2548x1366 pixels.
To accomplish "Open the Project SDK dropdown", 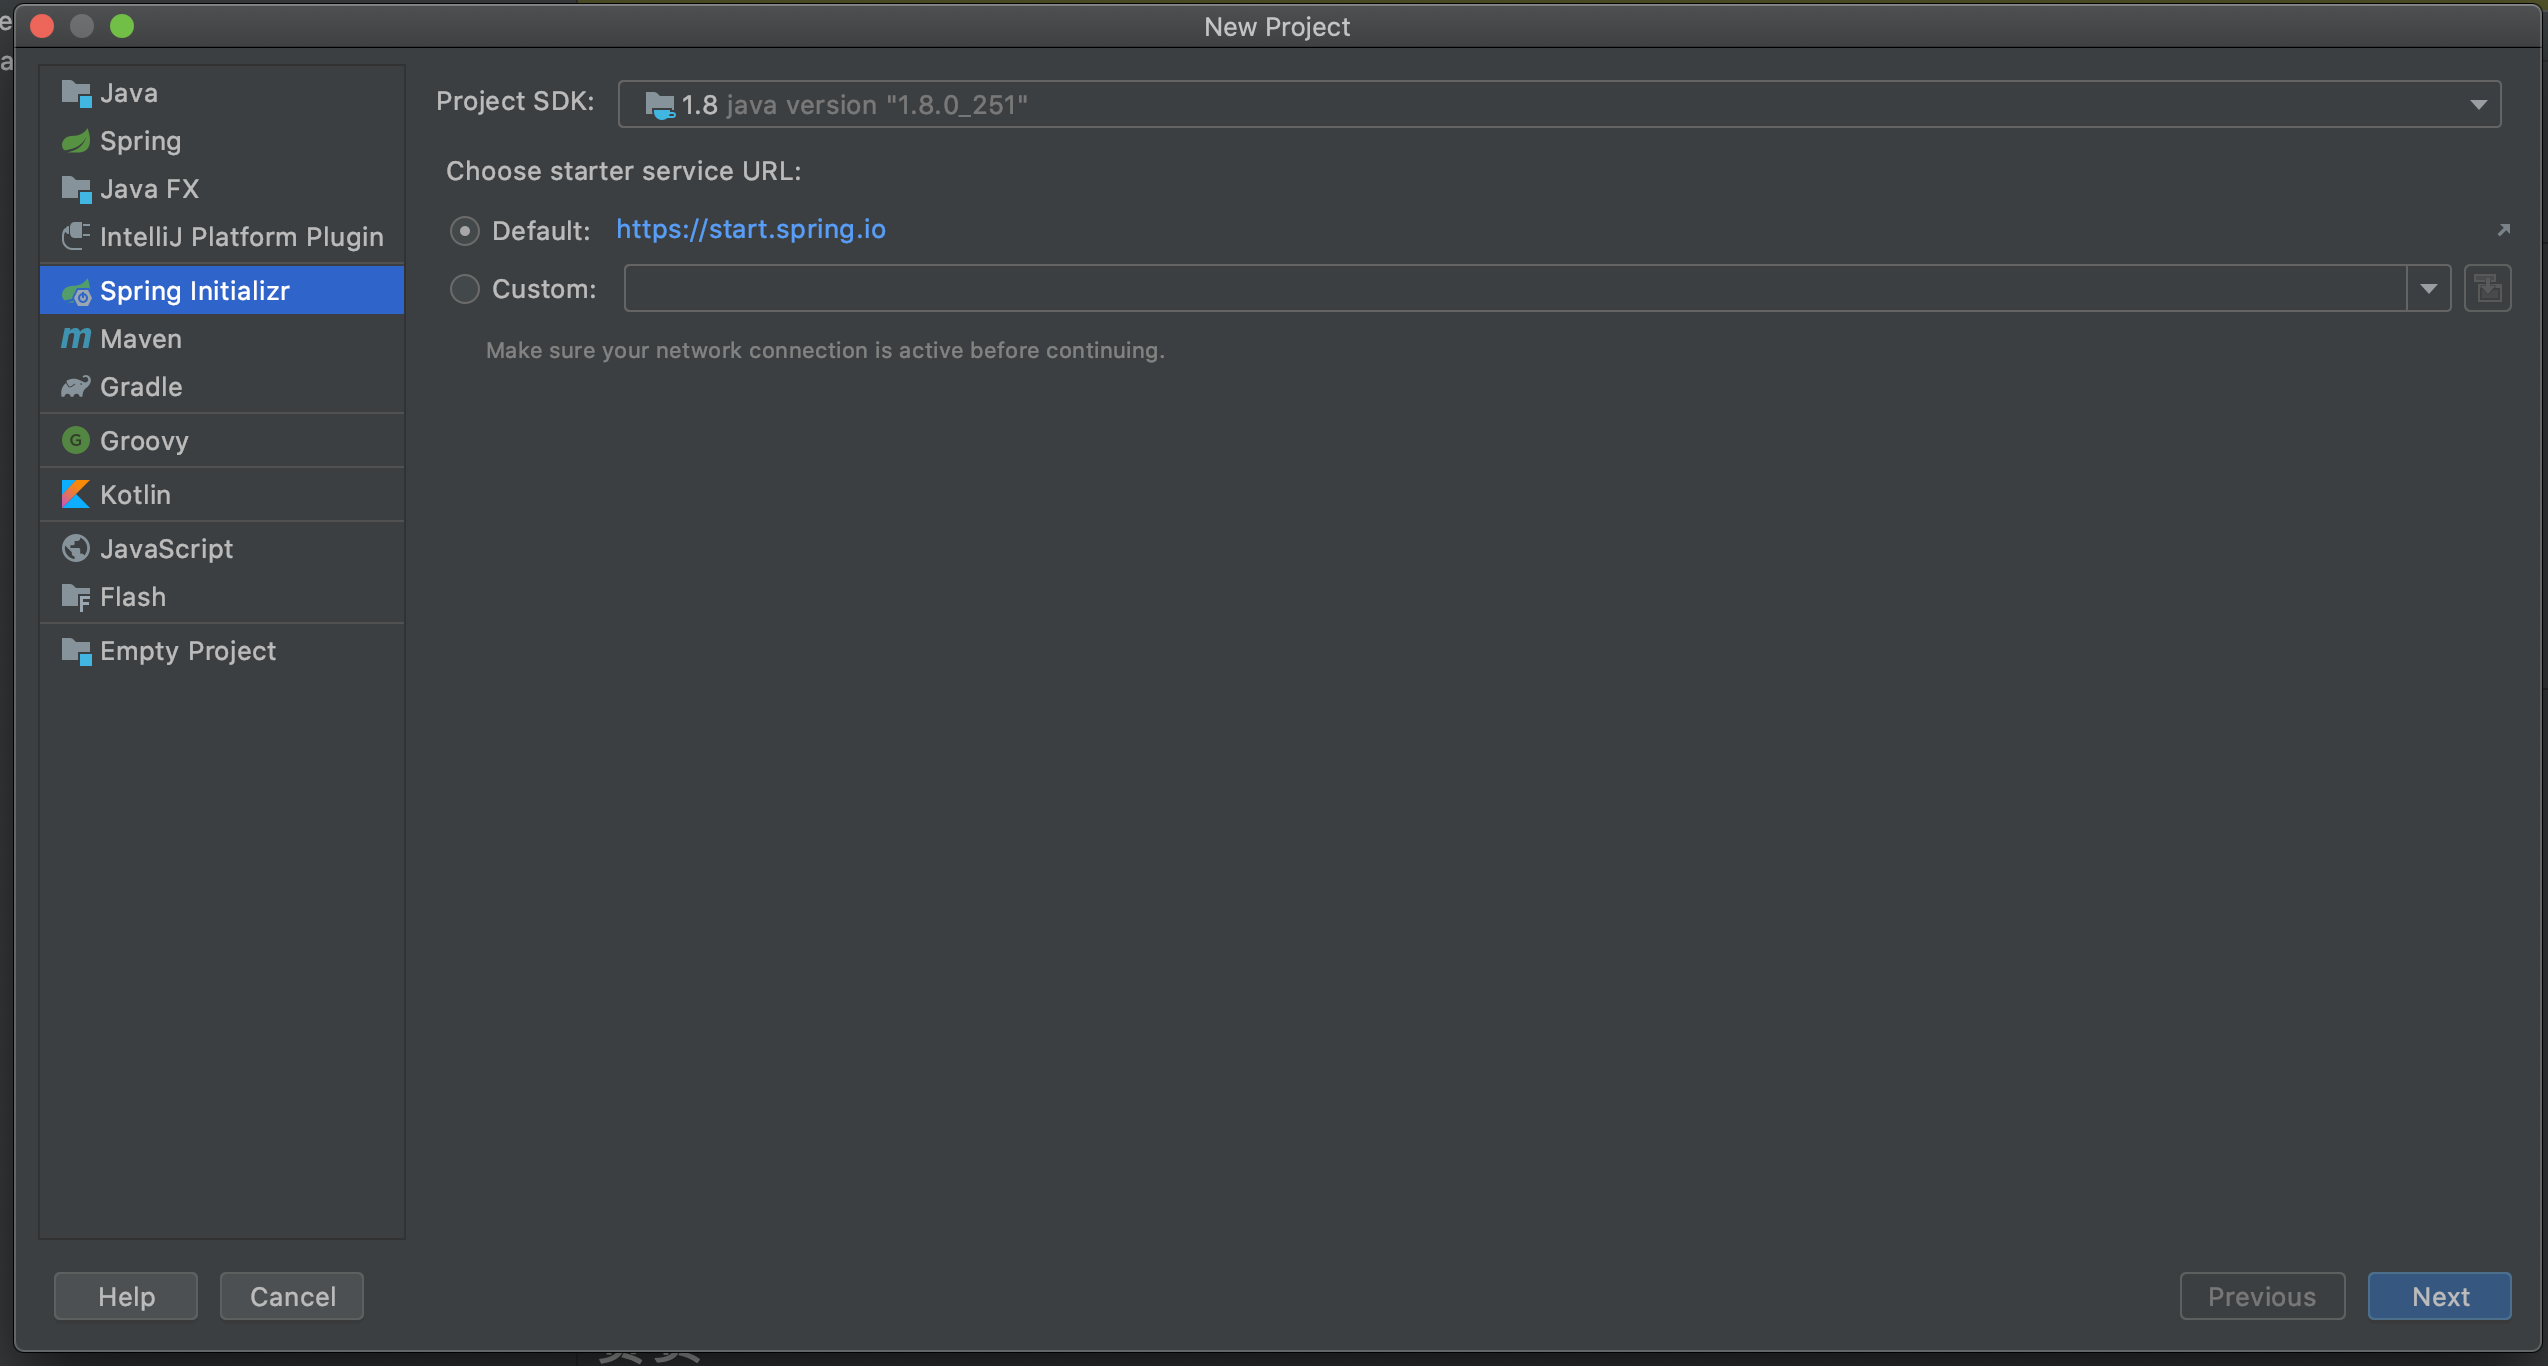I will (2477, 105).
